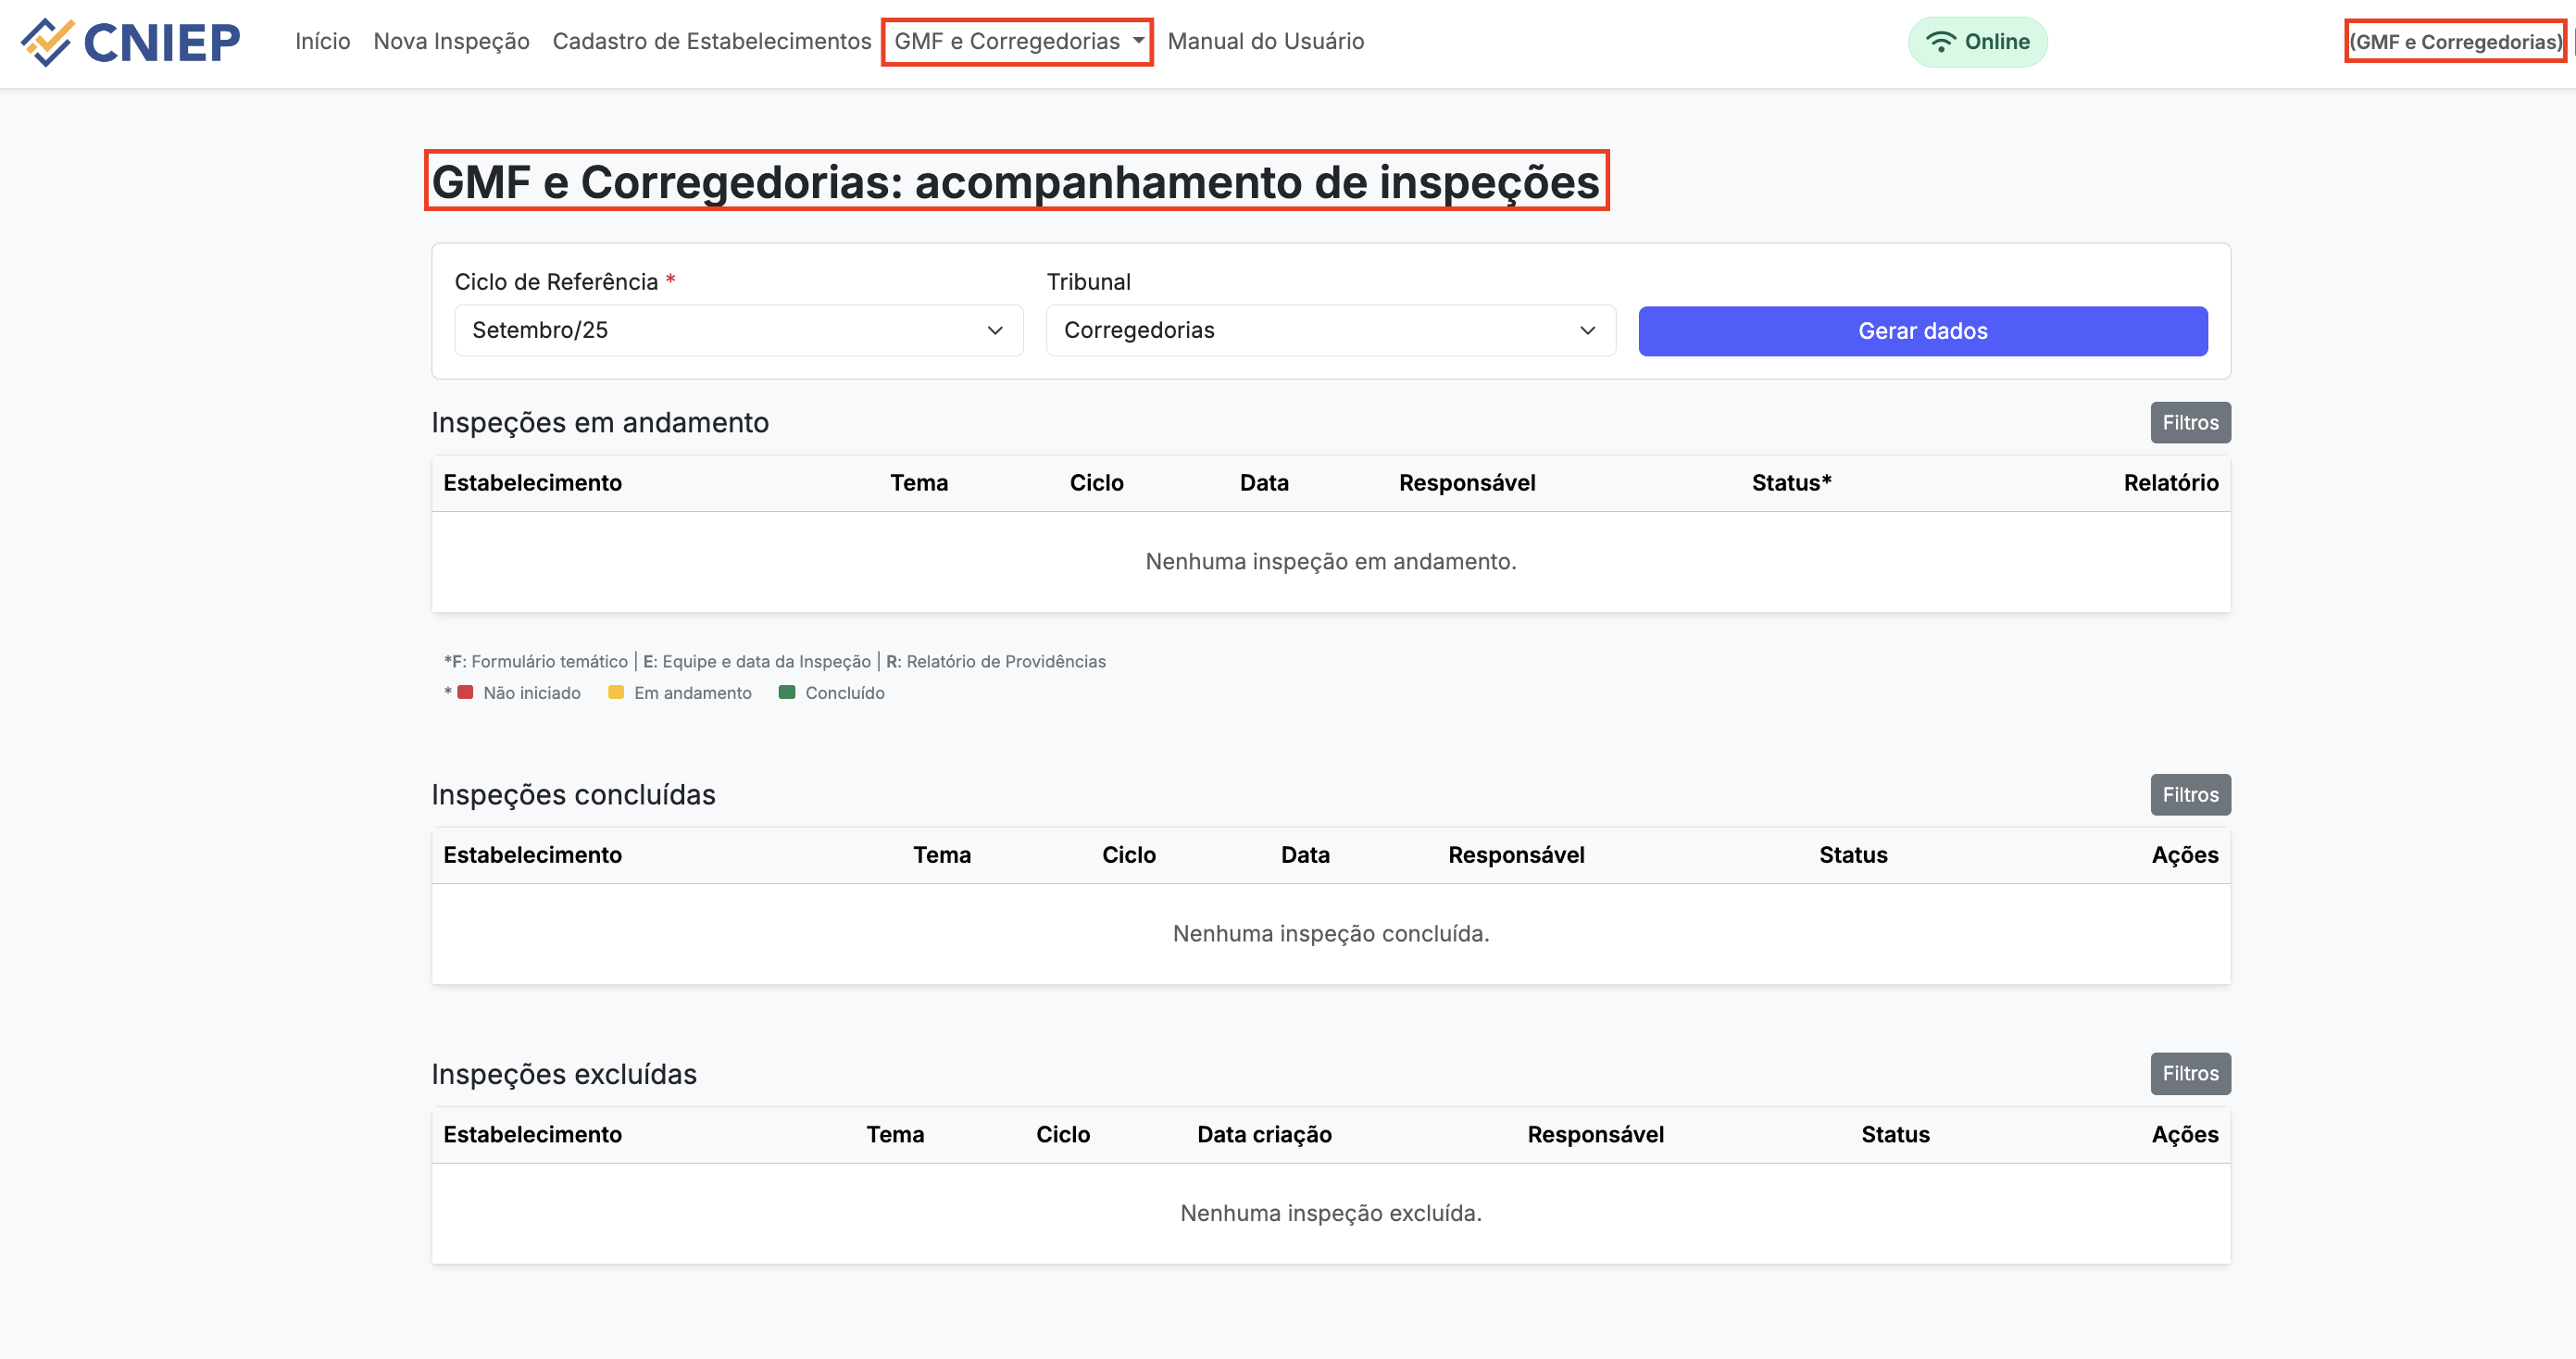Viewport: 2576px width, 1359px height.
Task: Open the Manual do Usuário link
Action: (x=1265, y=42)
